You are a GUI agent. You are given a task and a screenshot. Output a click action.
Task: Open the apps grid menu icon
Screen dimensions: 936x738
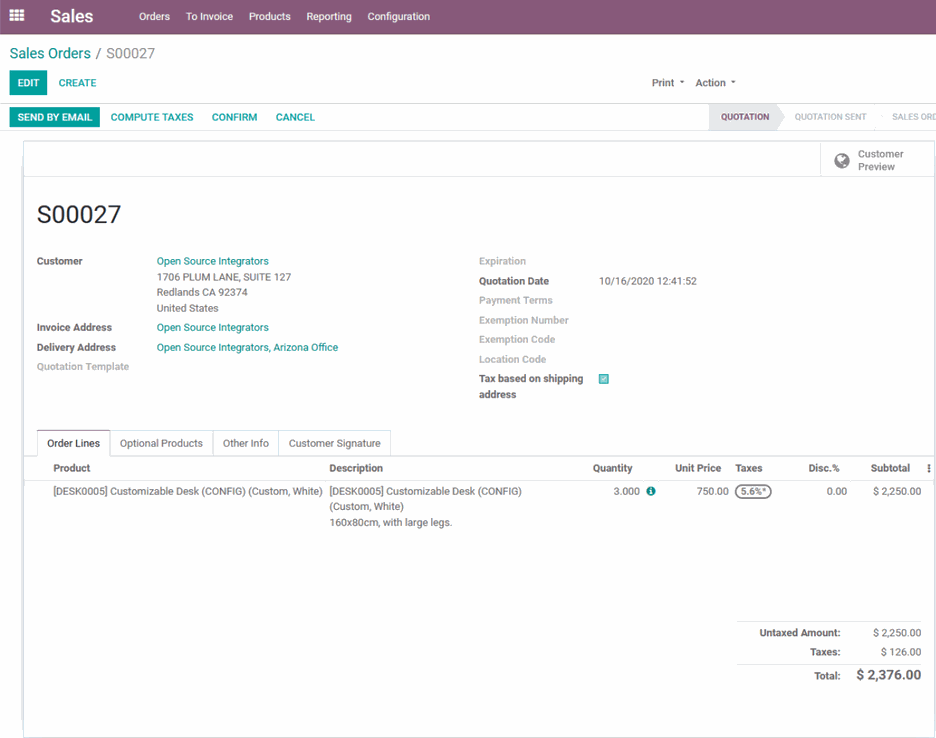(17, 16)
